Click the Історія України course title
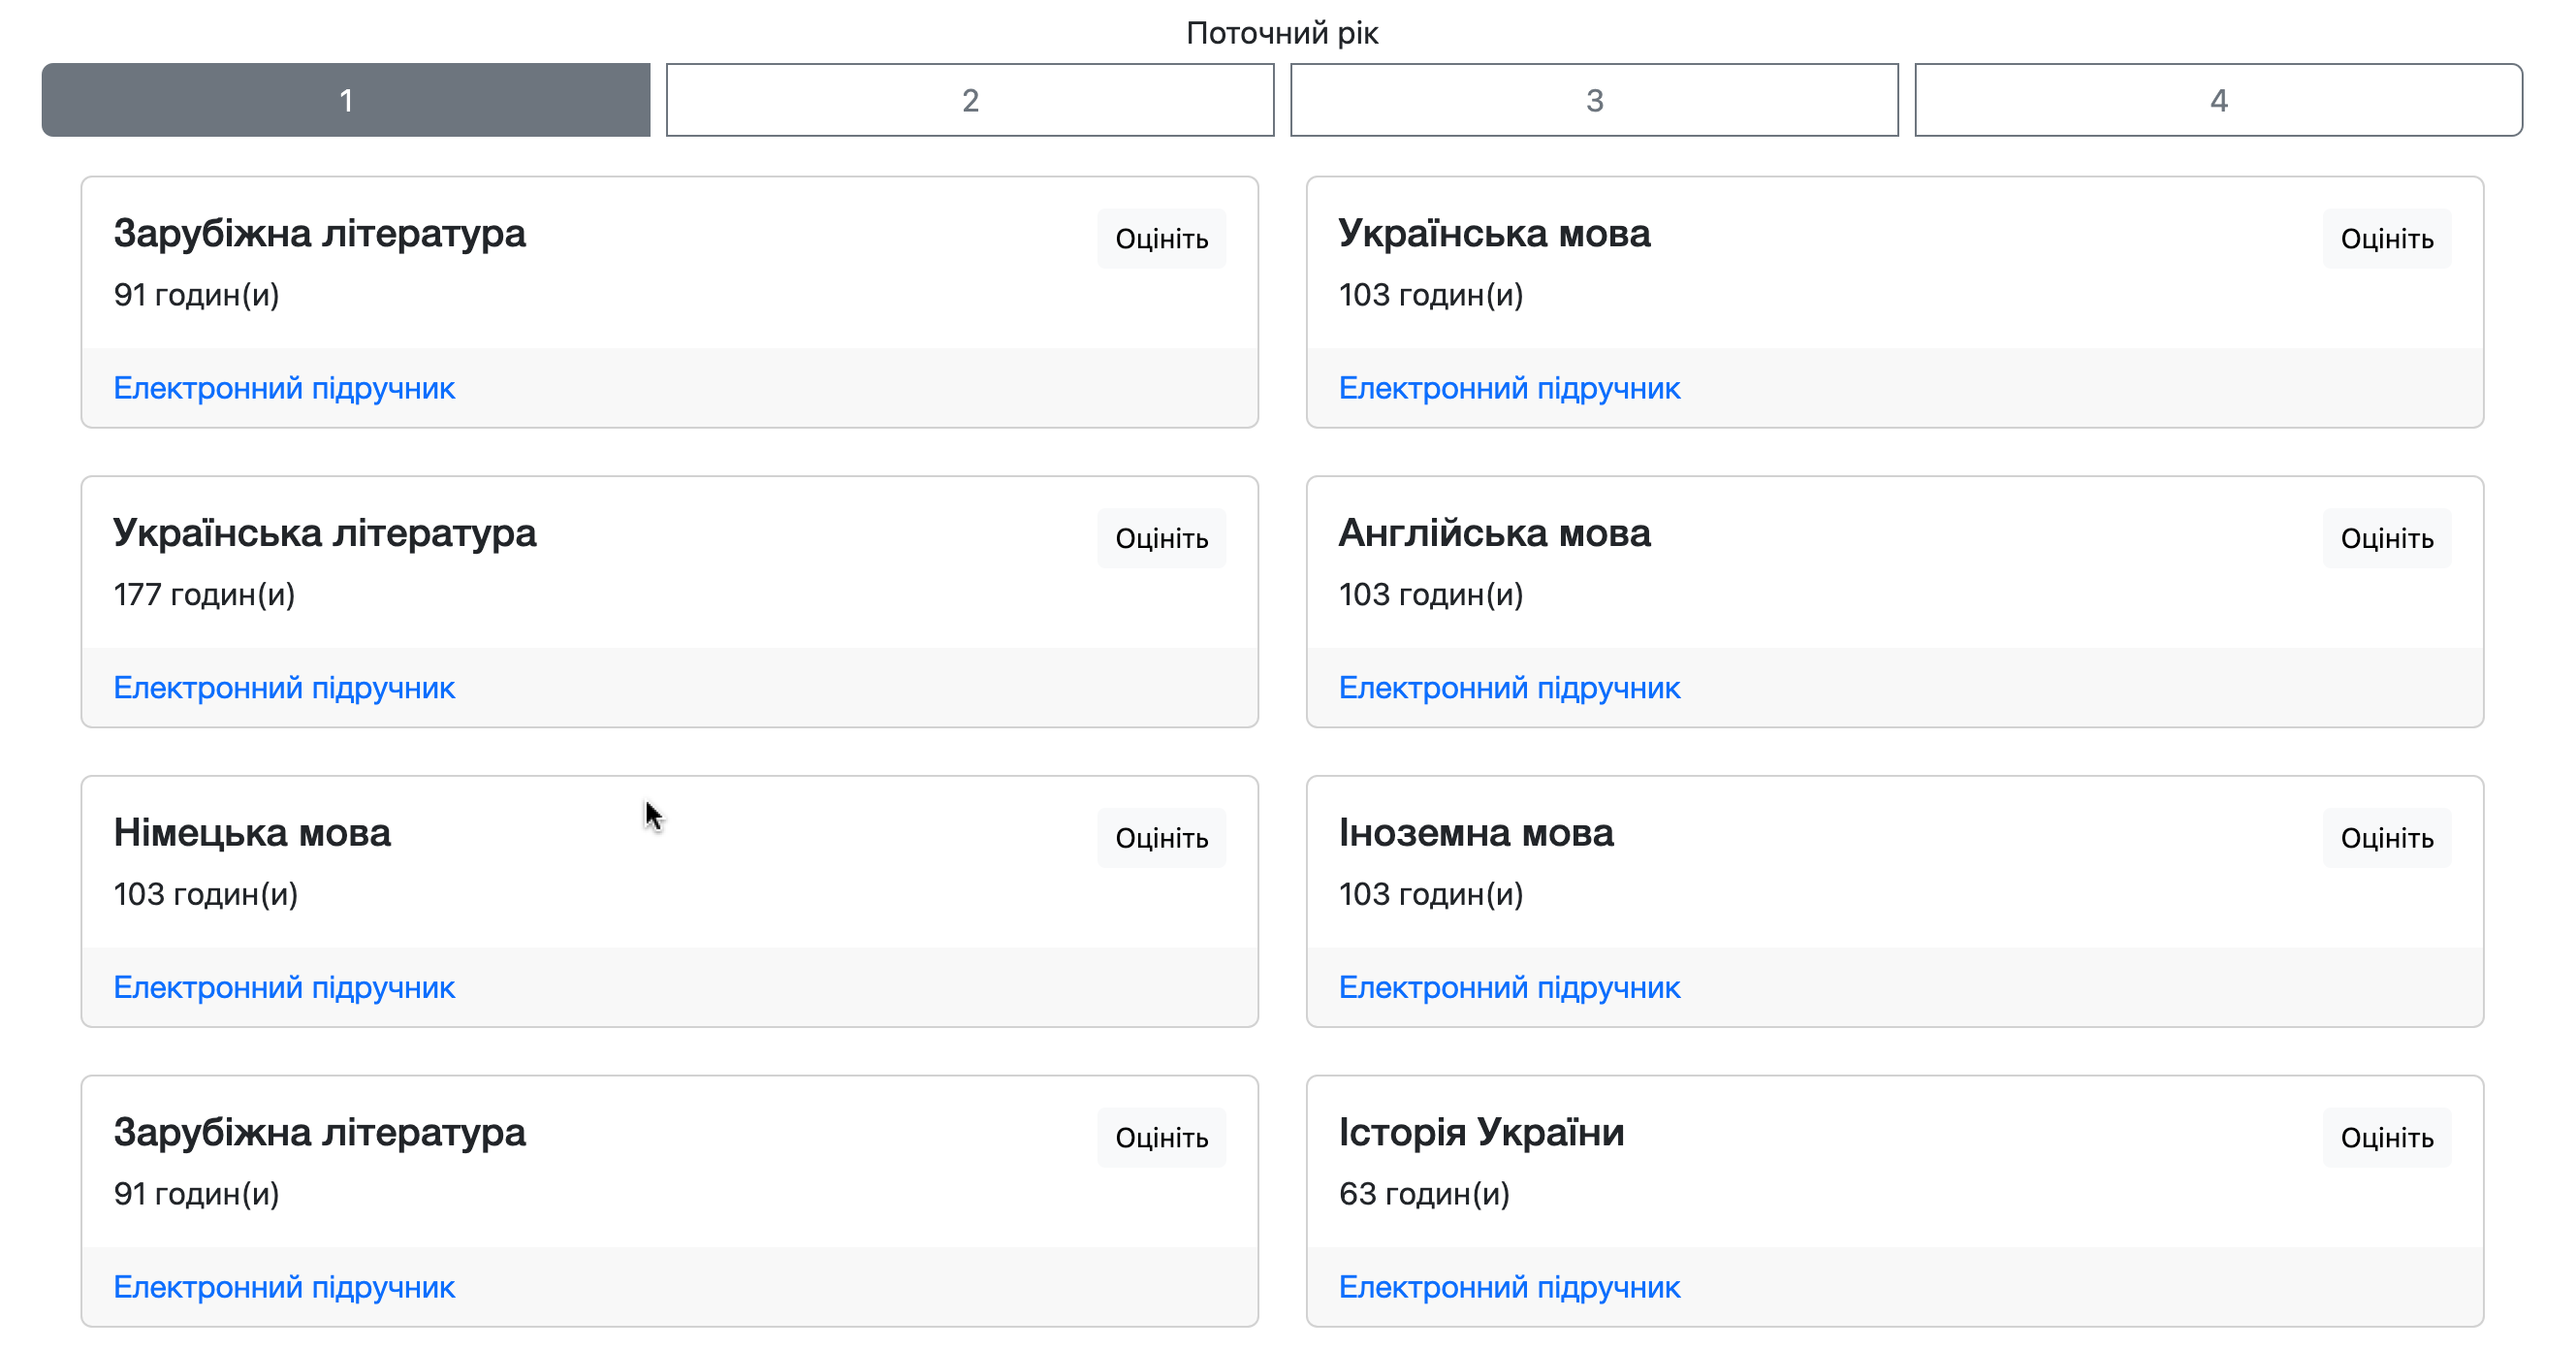This screenshot has width=2576, height=1350. coord(1480,1132)
